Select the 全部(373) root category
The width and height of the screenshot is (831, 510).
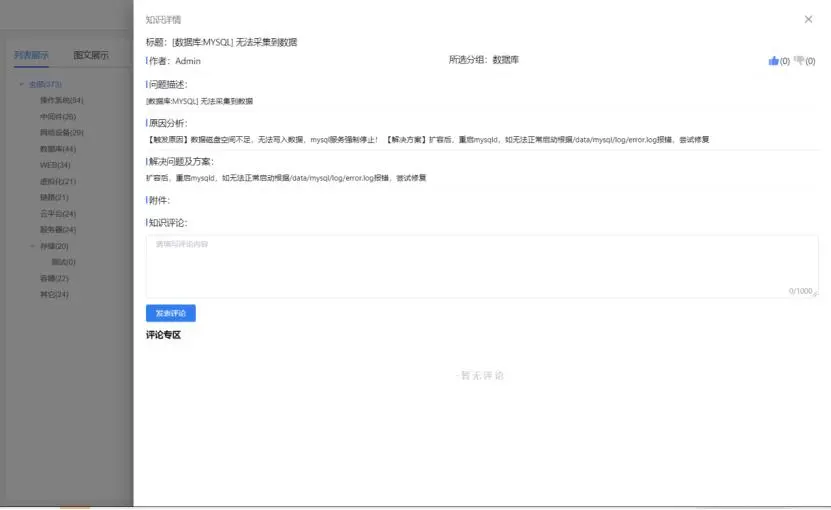coord(45,84)
